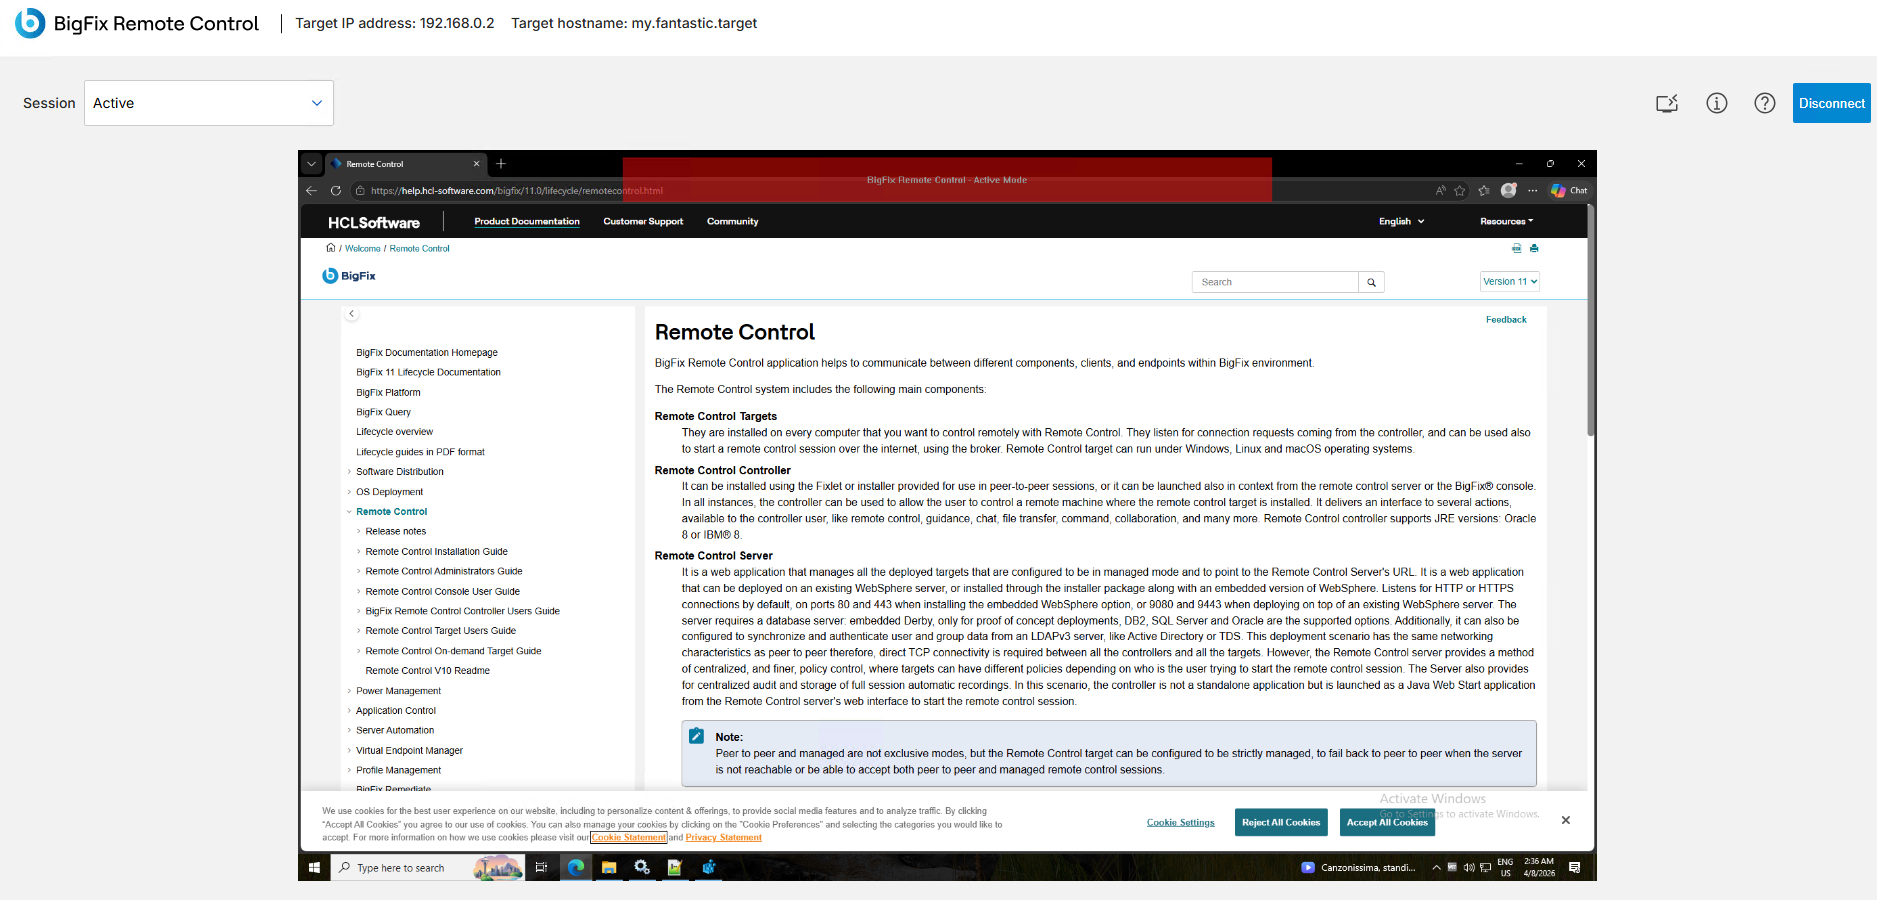Open Cookie Settings link

click(1181, 823)
